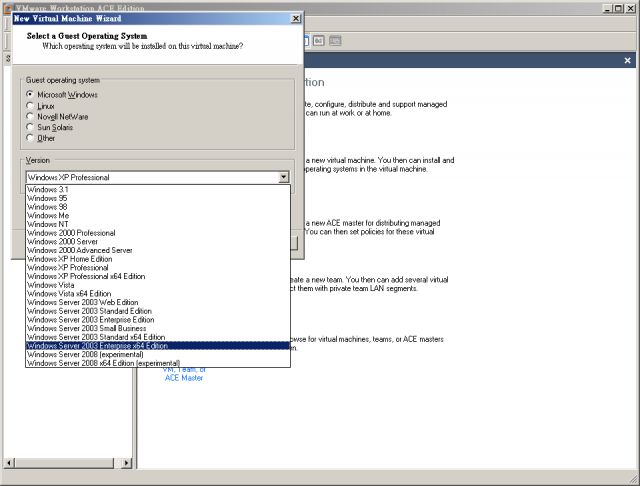Select Windows Server 2003 Standard x64 Edition

(158, 337)
